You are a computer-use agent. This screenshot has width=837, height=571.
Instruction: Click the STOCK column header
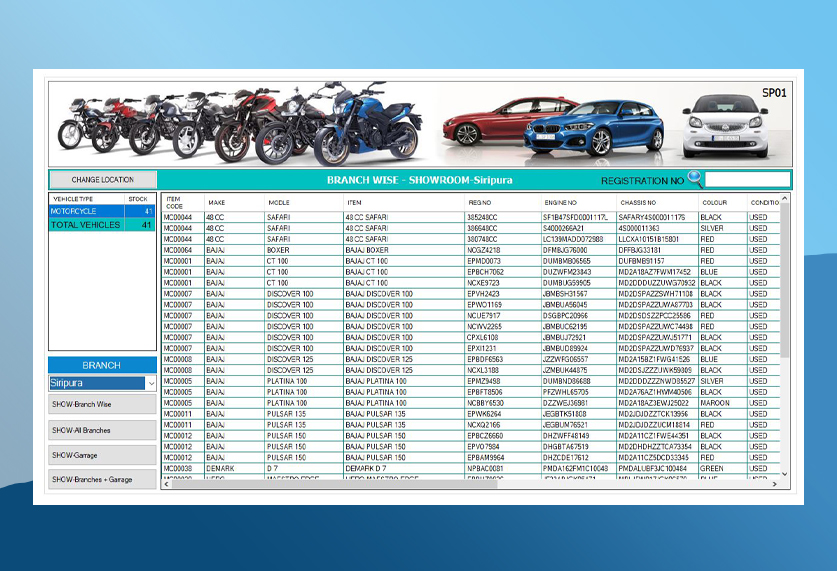[139, 199]
